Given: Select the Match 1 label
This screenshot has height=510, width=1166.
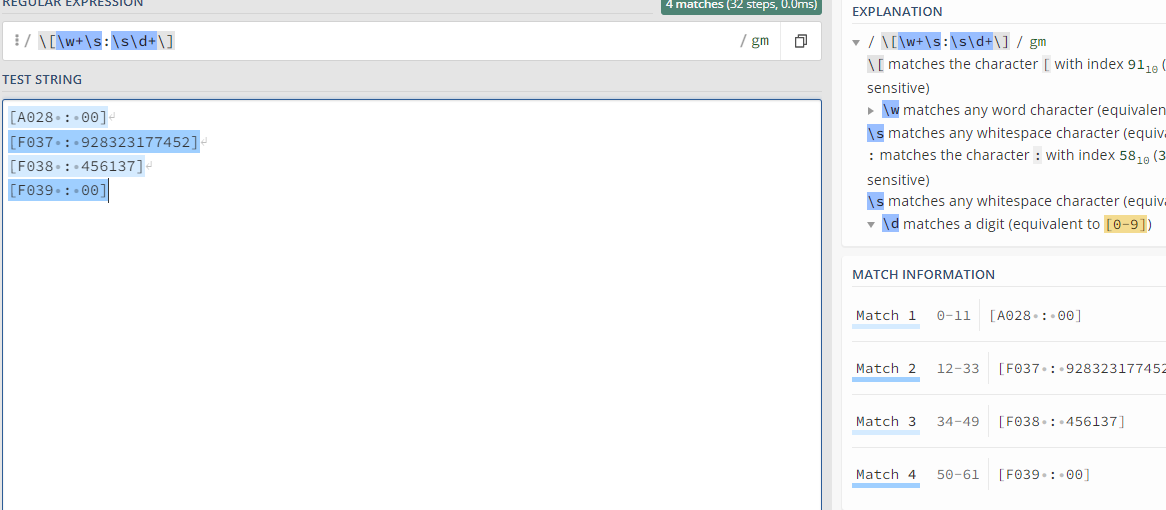Looking at the screenshot, I should (x=885, y=316).
